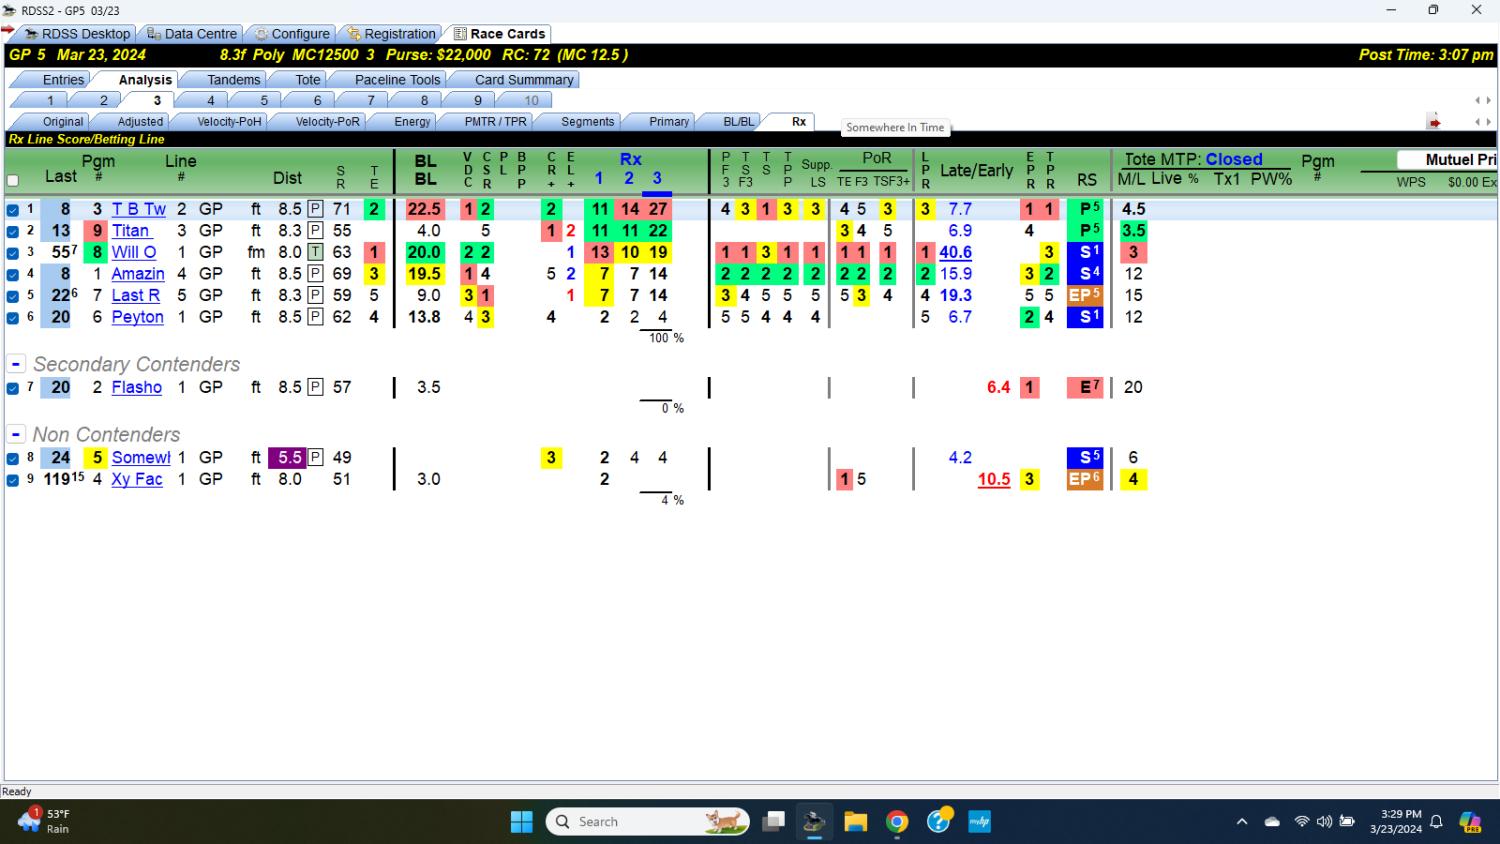Image resolution: width=1500 pixels, height=844 pixels.
Task: Click the Wi-Fi icon in system tray
Action: [x=1301, y=822]
